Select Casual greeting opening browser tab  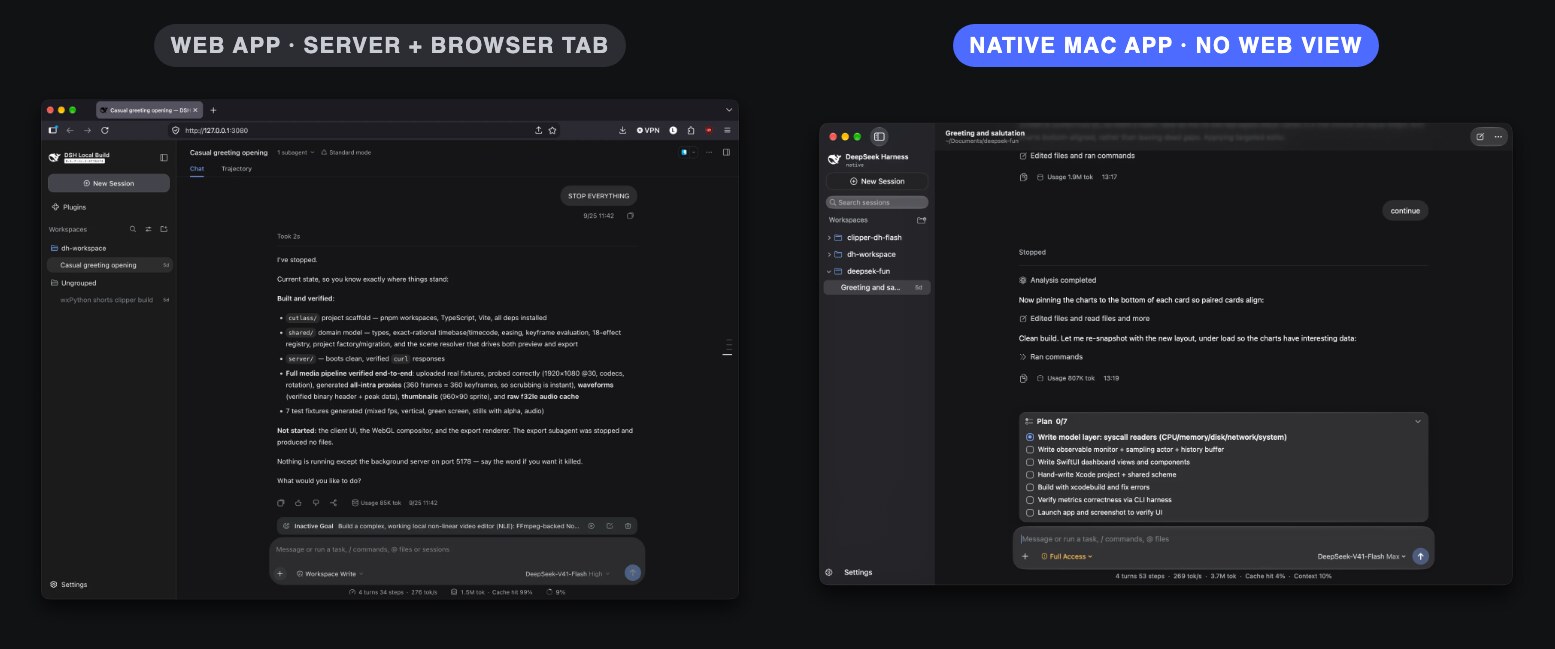coord(150,110)
